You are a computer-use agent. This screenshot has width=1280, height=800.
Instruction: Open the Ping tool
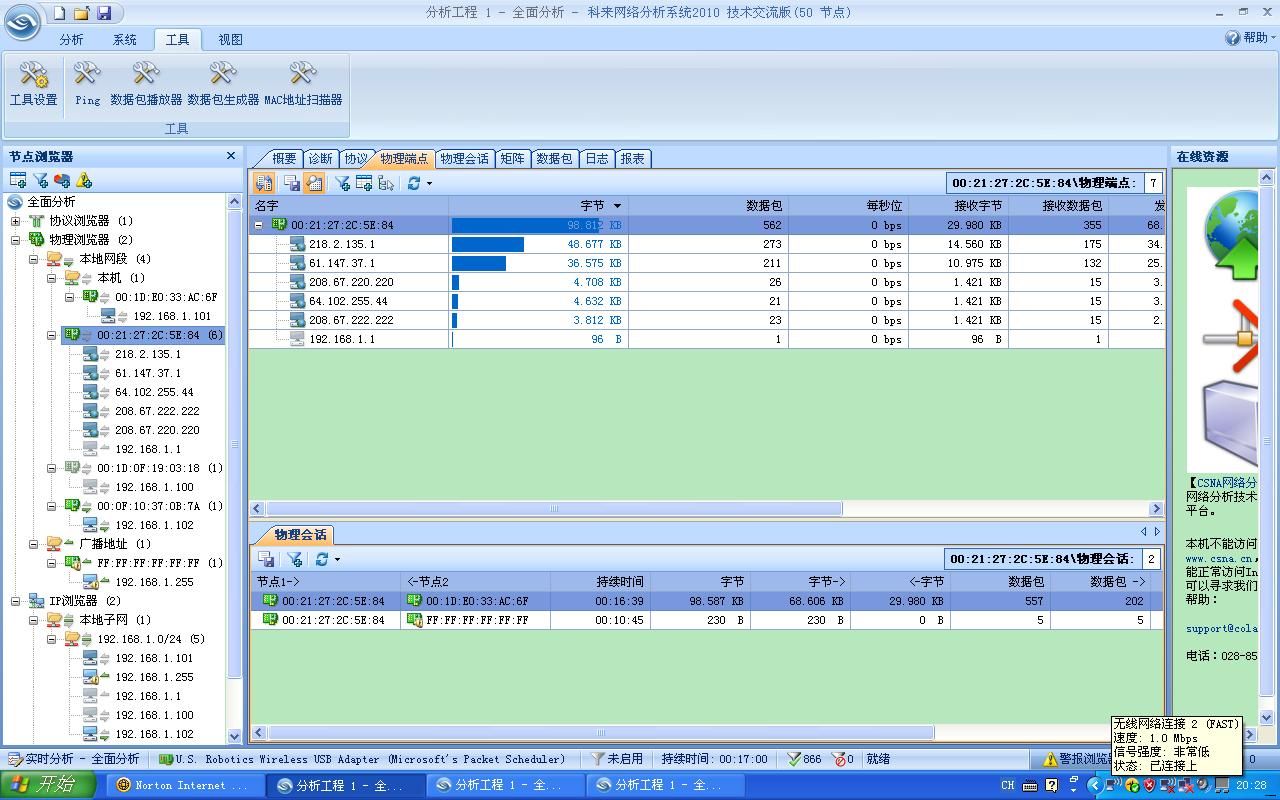tap(87, 82)
